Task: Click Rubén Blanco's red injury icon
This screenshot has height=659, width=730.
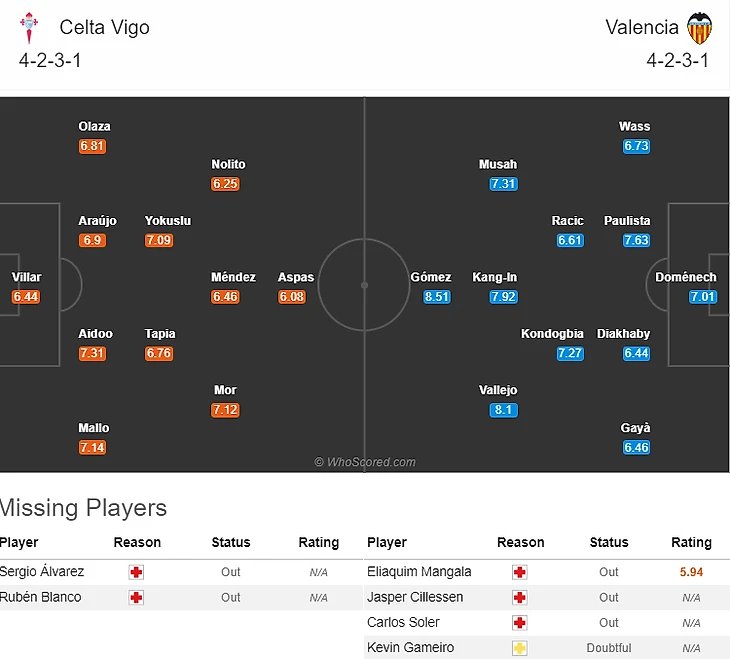Action: 137,597
